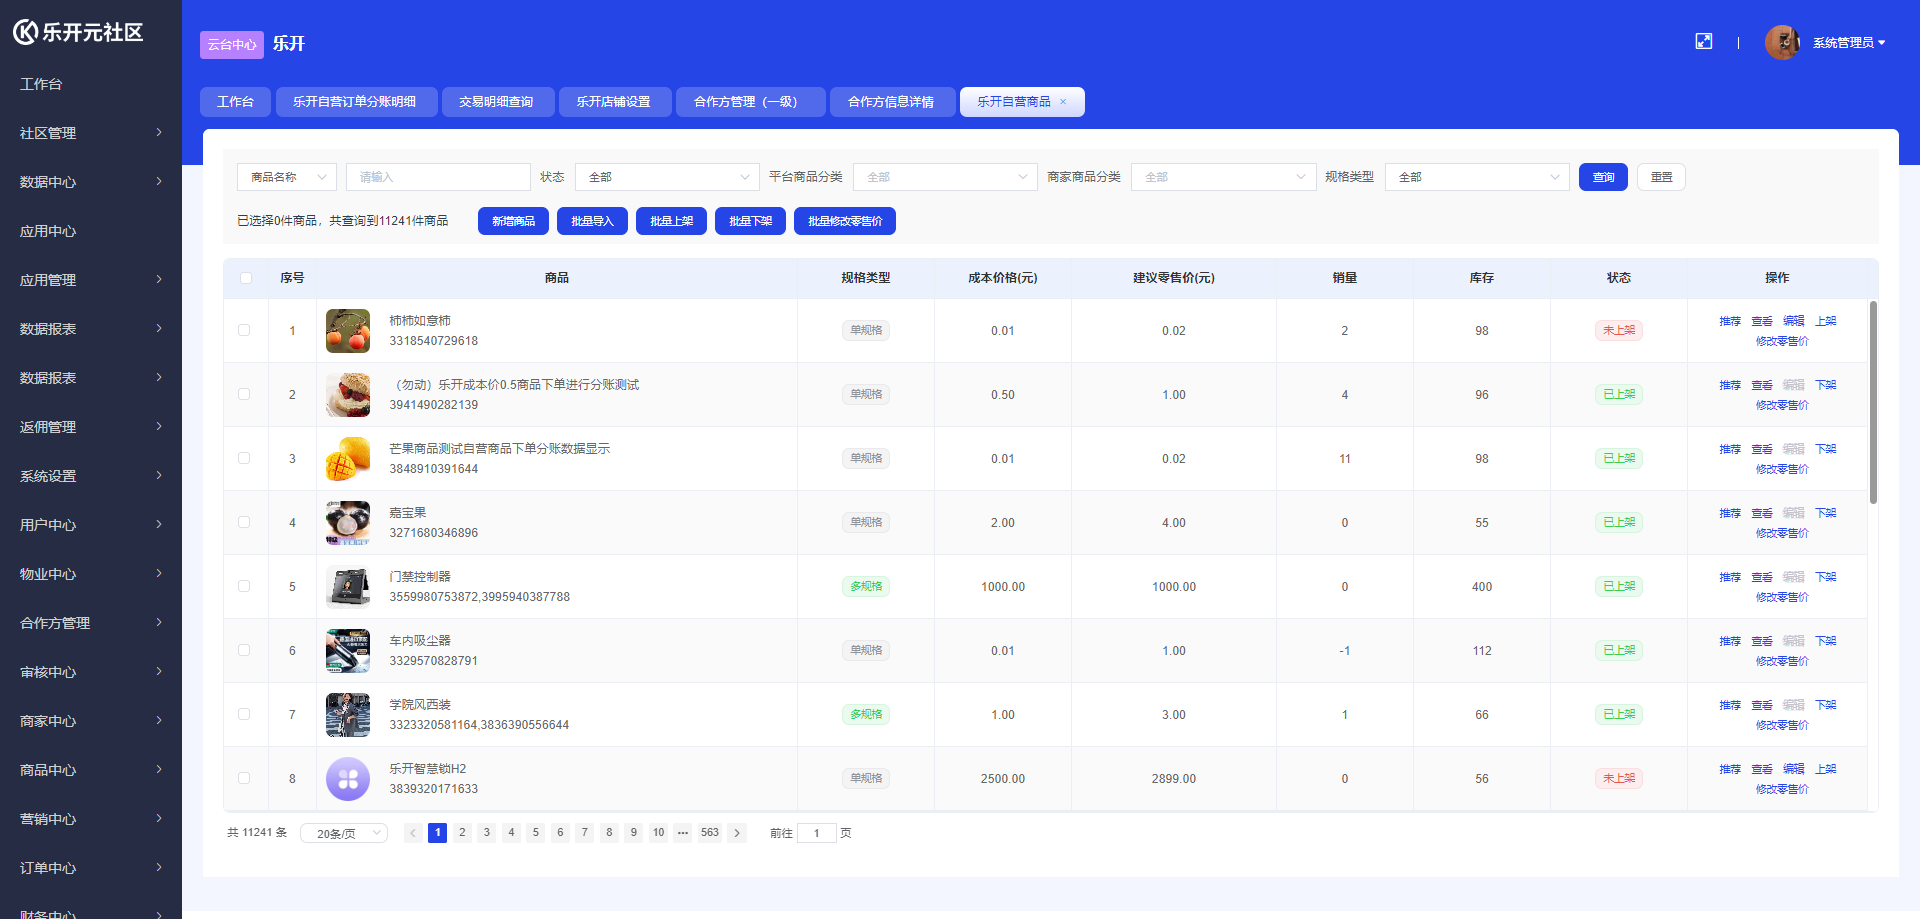Expand 社区管理 in the sidebar
The image size is (1920, 919).
coord(91,133)
